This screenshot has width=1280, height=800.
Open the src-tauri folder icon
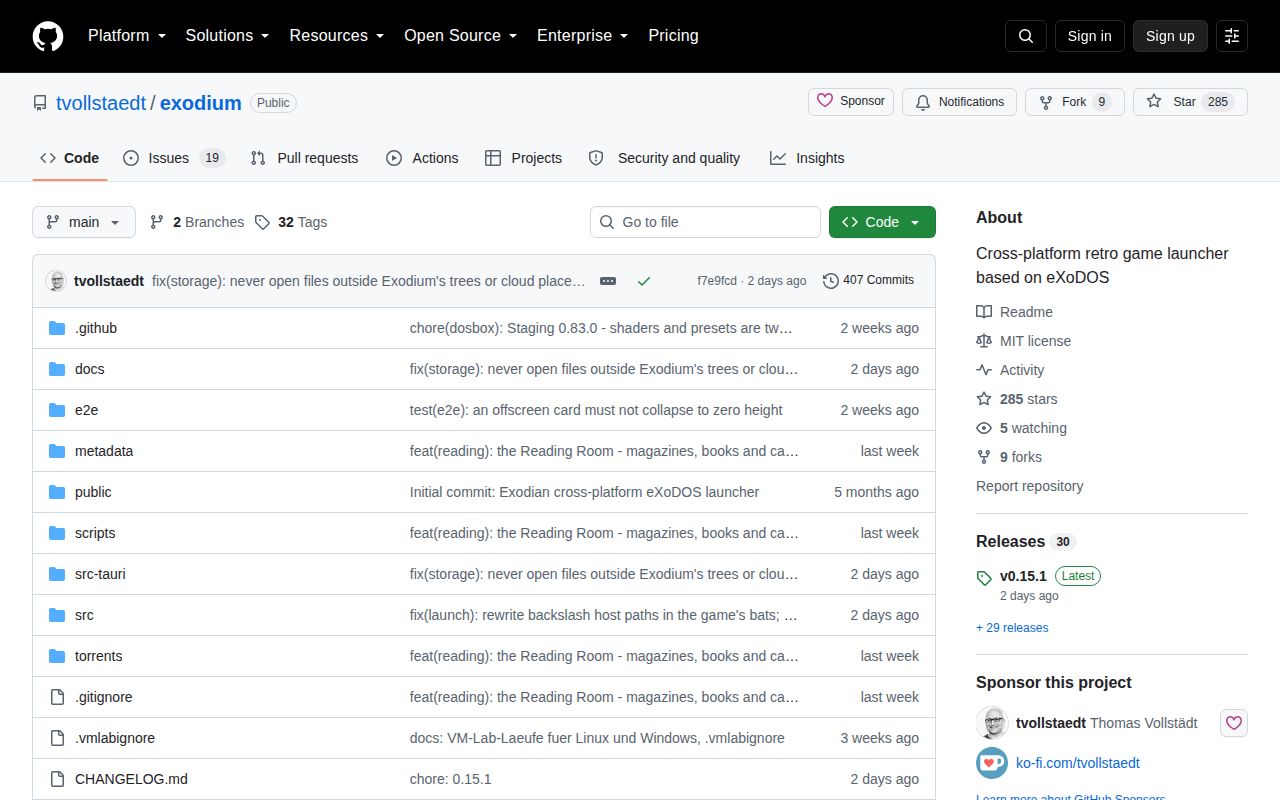(57, 574)
